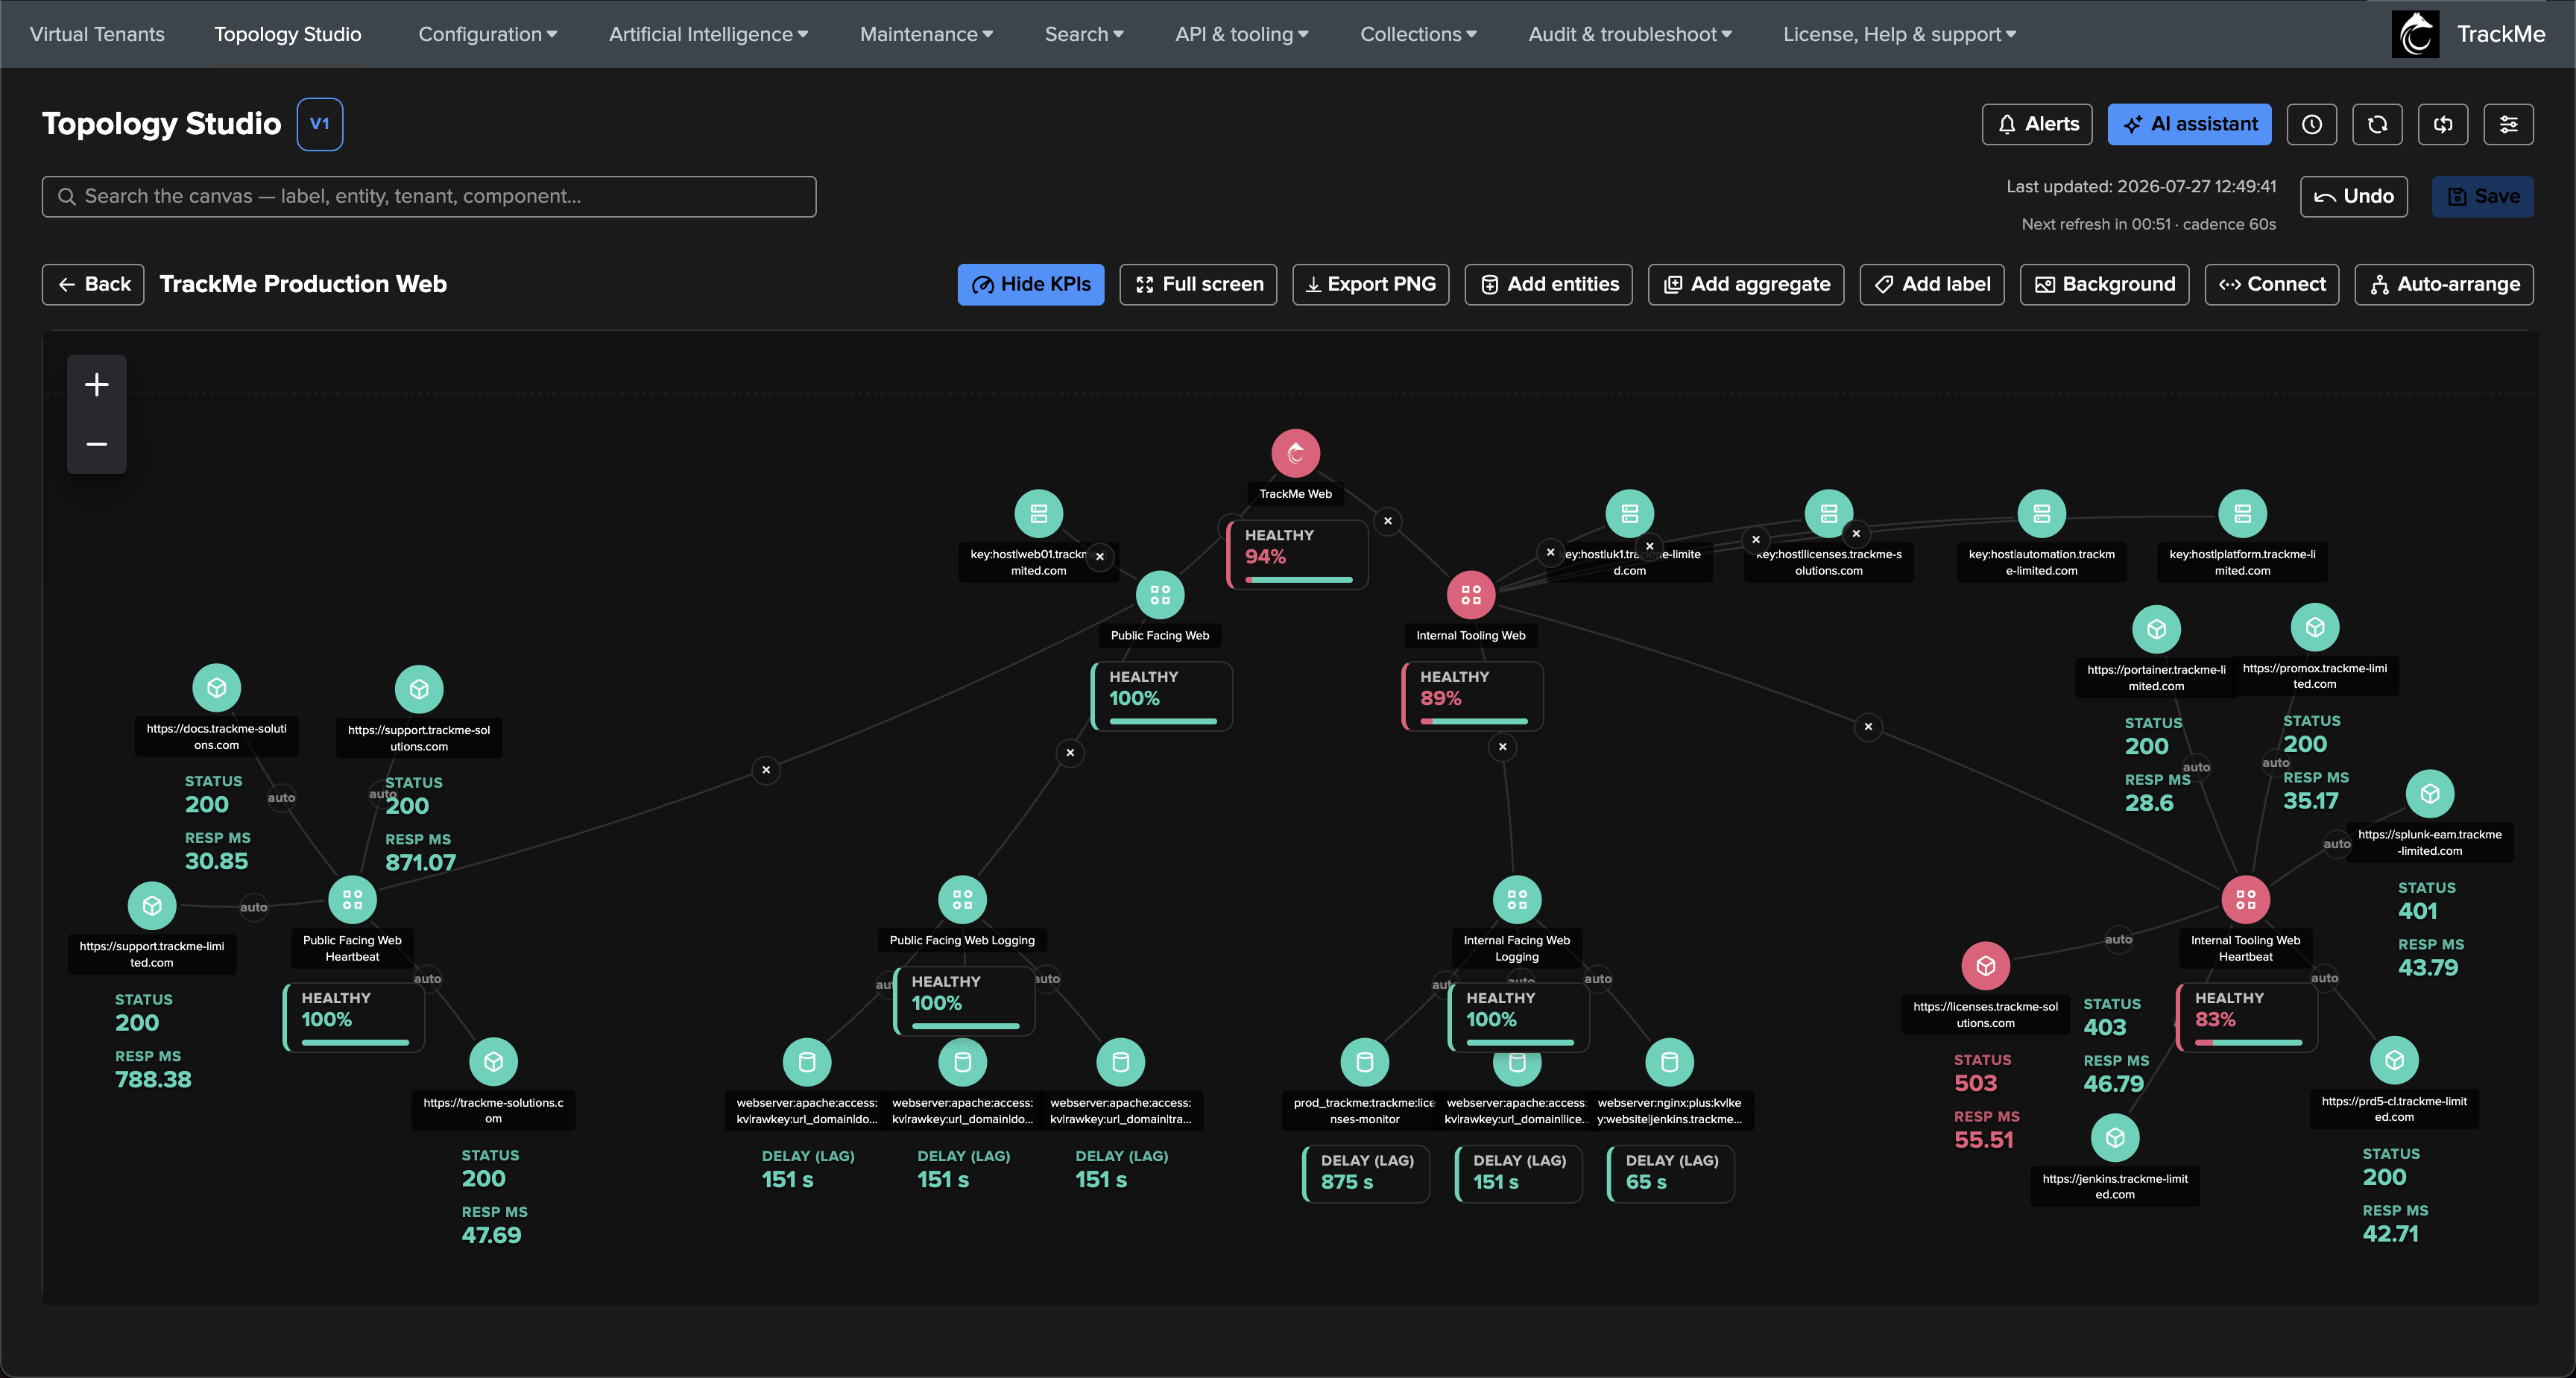
Task: Open the Alerts panel
Action: (x=2036, y=124)
